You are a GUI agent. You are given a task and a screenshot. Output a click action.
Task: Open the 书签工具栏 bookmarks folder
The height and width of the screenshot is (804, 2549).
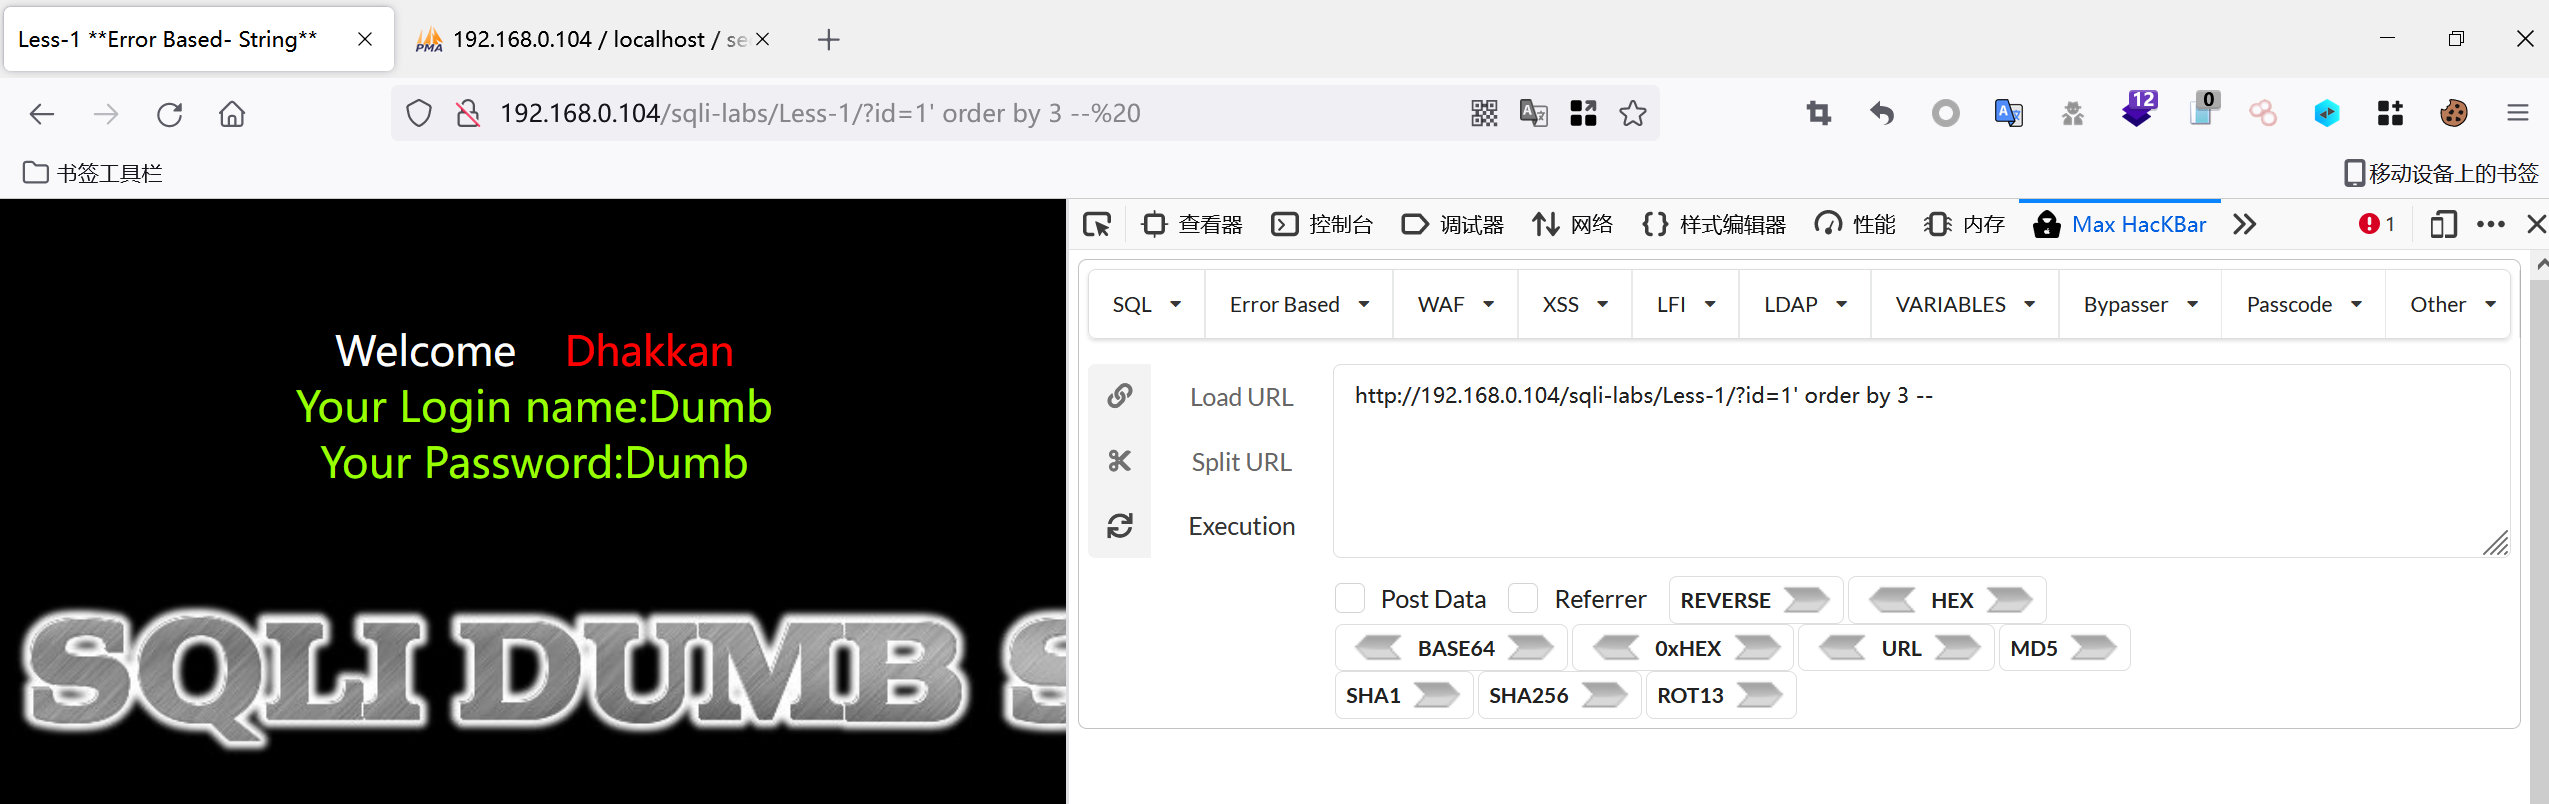pyautogui.click(x=92, y=173)
